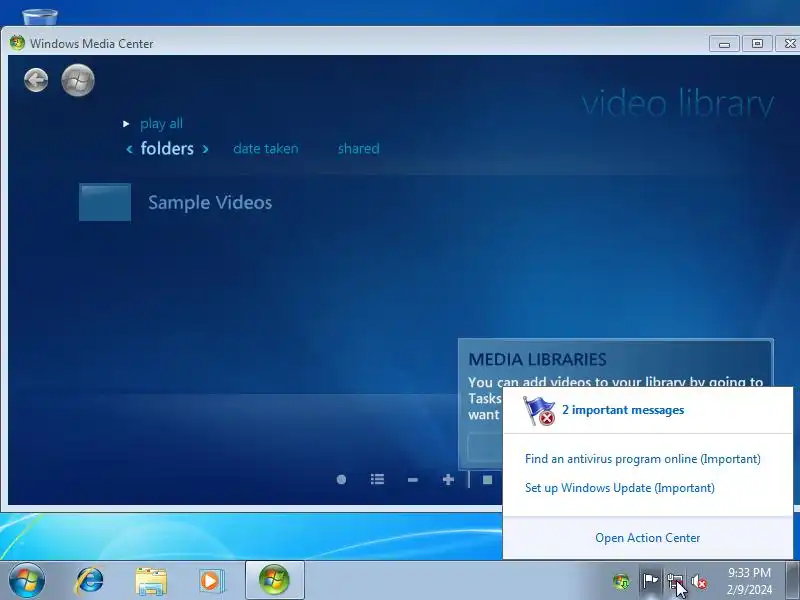The height and width of the screenshot is (600, 800).
Task: Click the right chevron beside folders
Action: [x=205, y=149]
